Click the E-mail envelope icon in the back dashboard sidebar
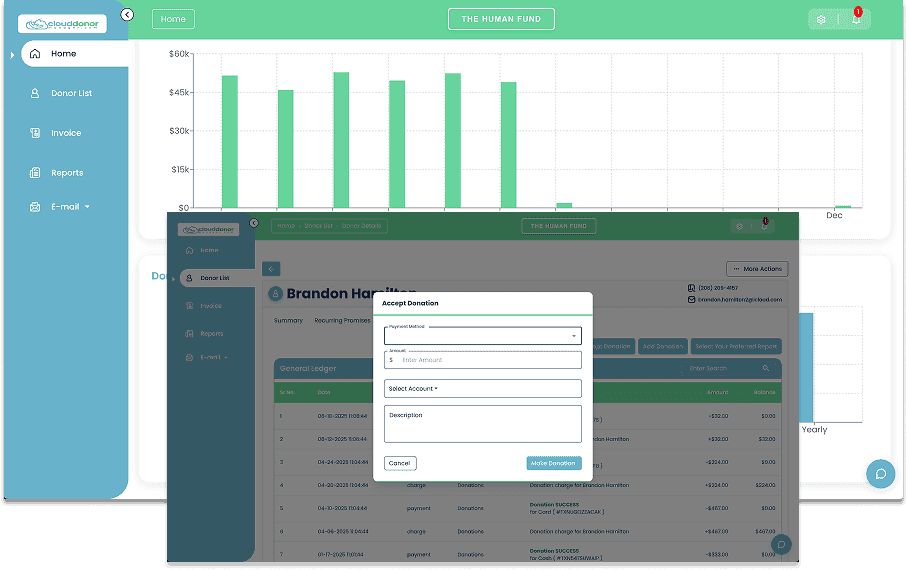The height and width of the screenshot is (570, 907). coord(35,207)
